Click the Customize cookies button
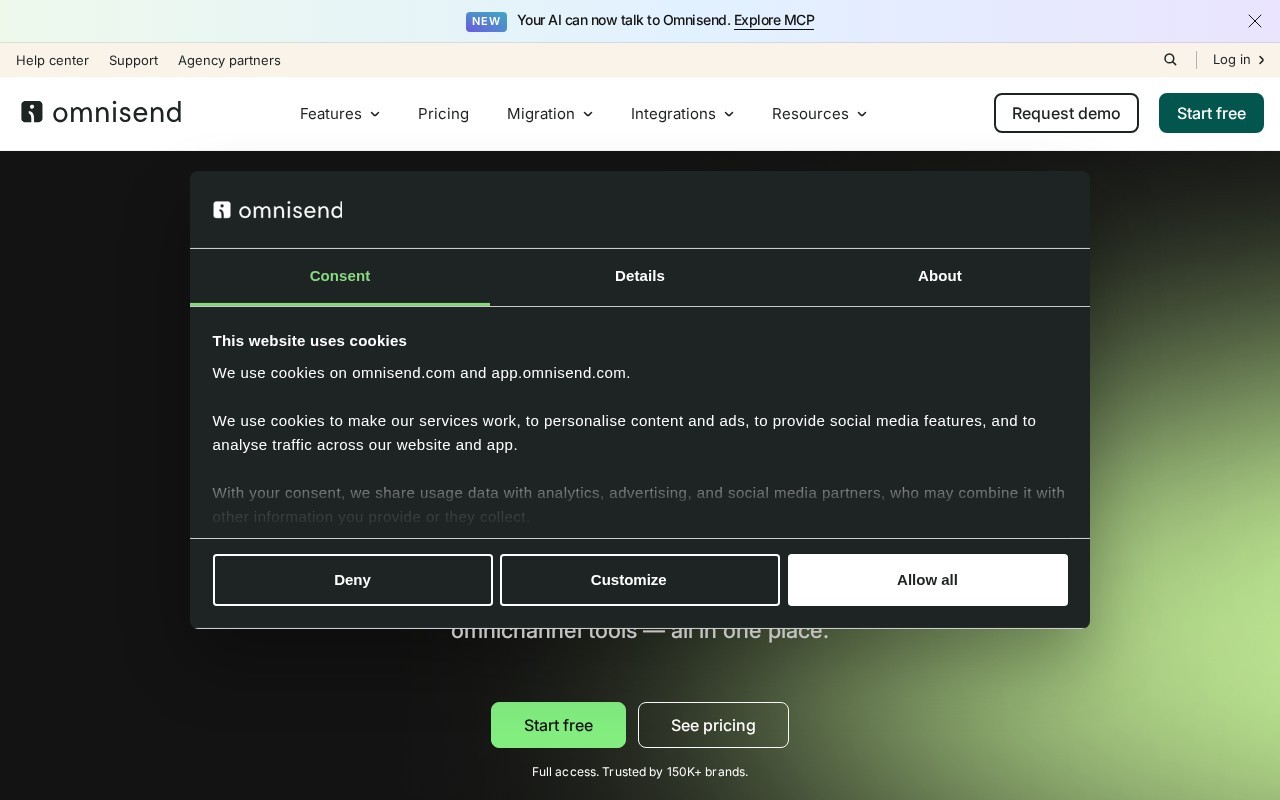Screen dimensions: 1280x800 pyautogui.click(x=640, y=580)
